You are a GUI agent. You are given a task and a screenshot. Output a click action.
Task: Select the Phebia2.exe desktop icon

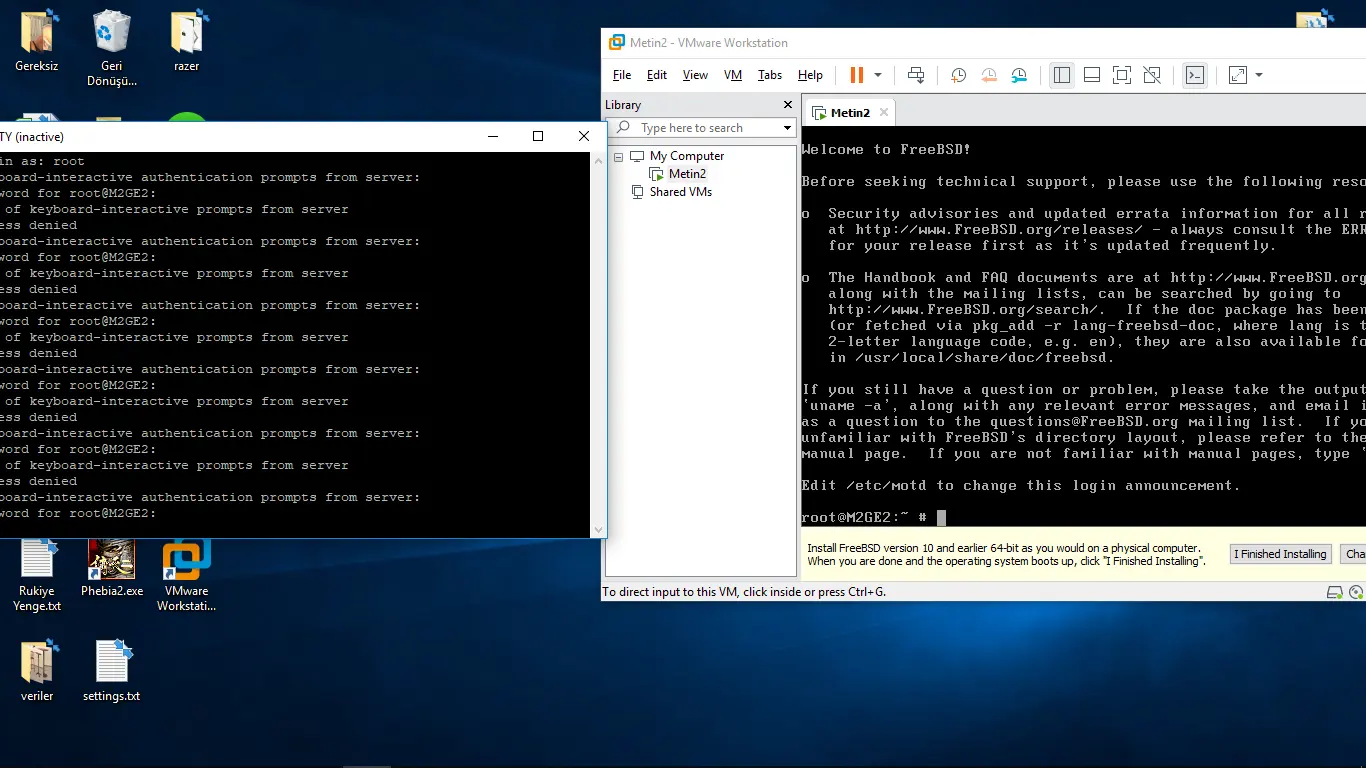click(112, 567)
